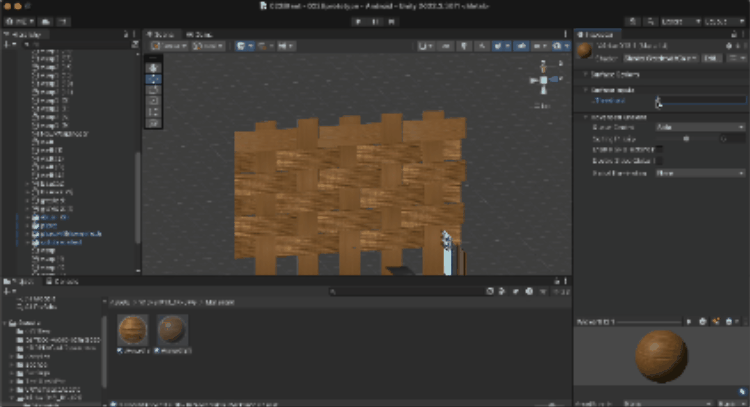Click the preview lighting icon

pos(716,322)
